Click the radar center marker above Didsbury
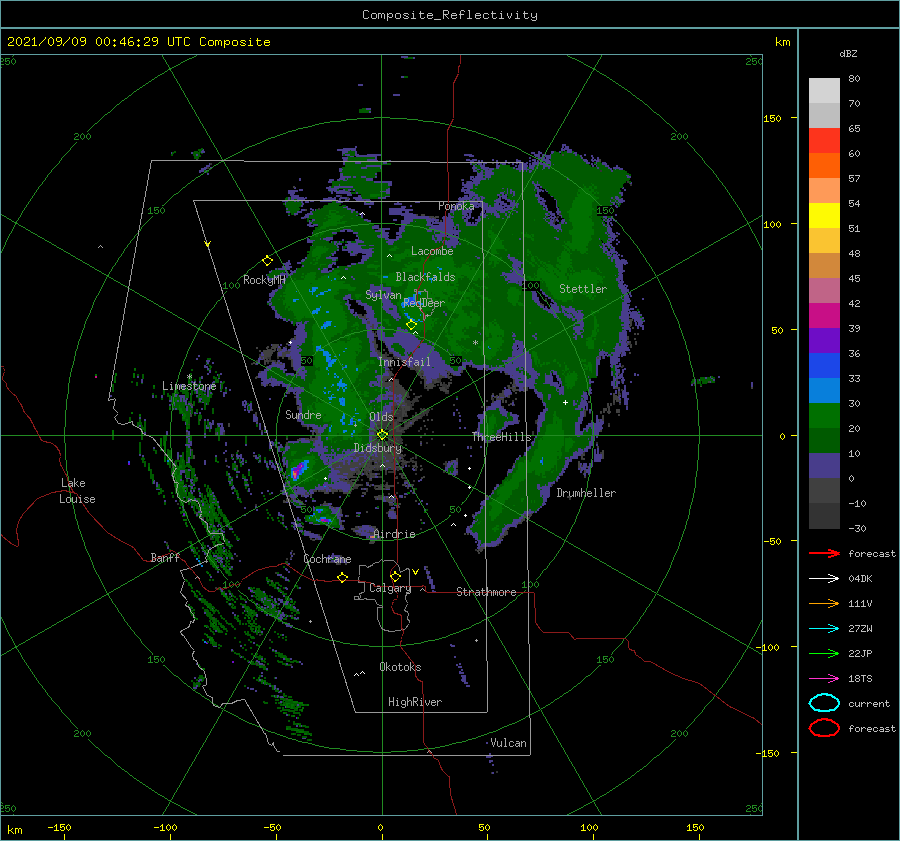 tap(382, 435)
